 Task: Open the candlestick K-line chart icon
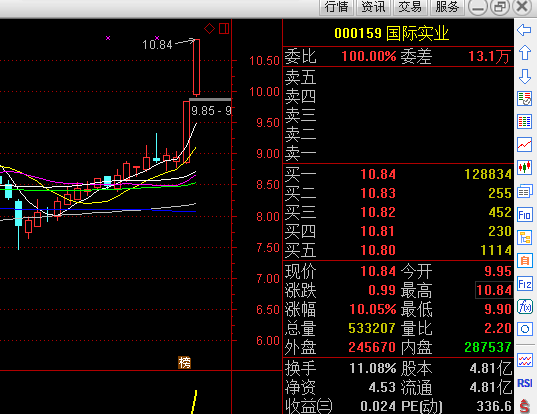pos(525,168)
